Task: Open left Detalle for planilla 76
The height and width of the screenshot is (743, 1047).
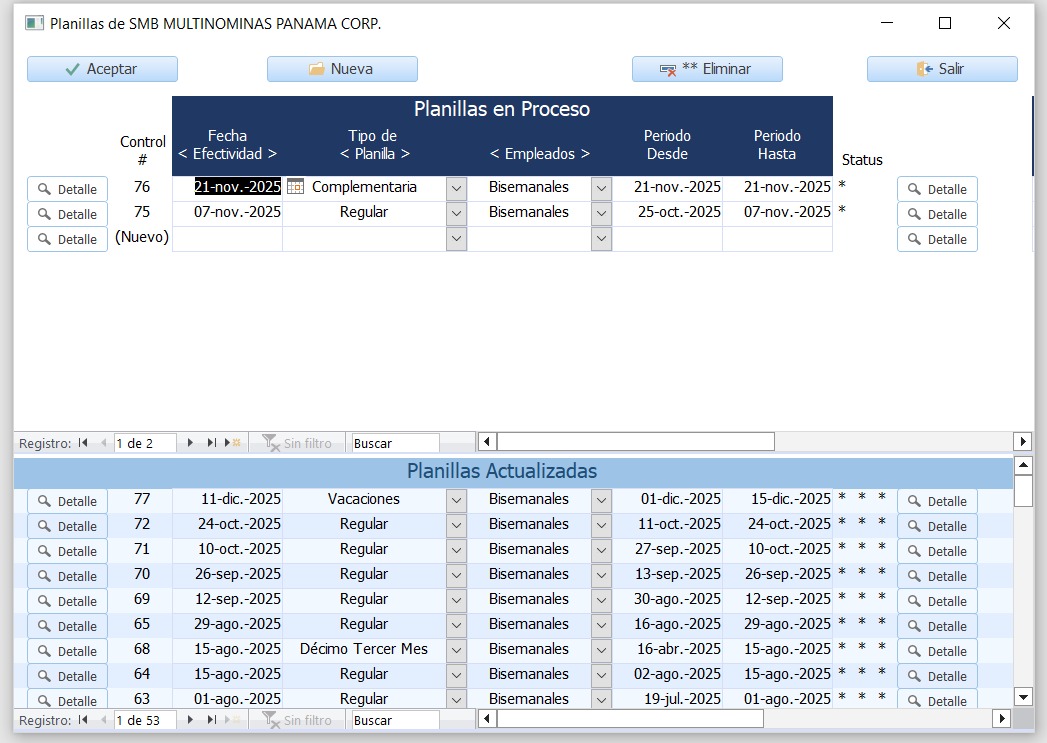Action: coord(67,189)
